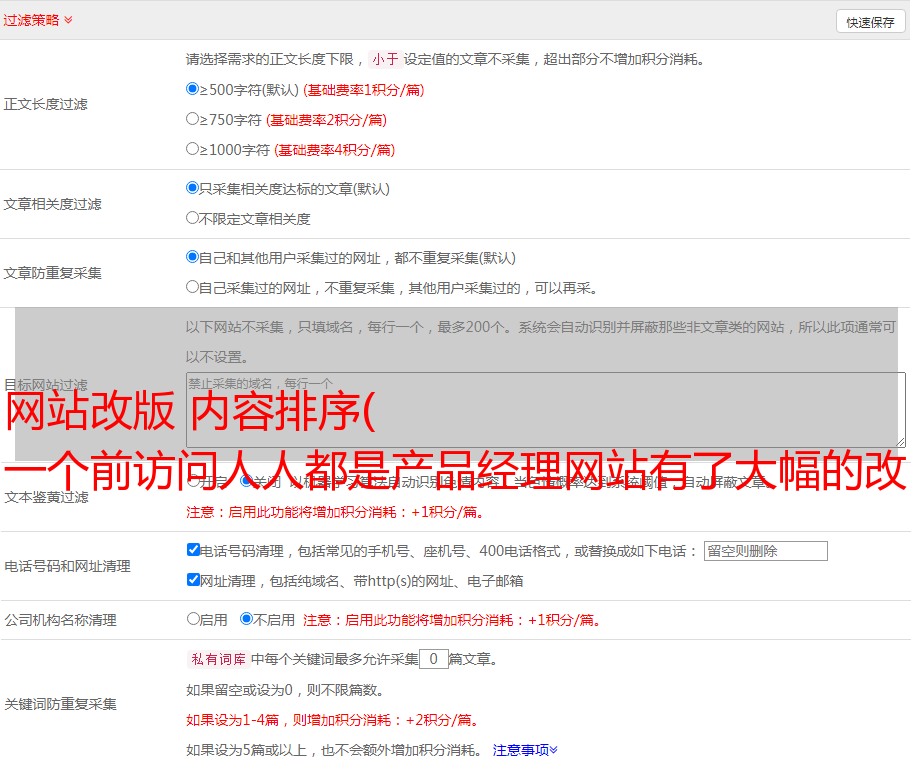Expand the 注意事项 notes link
This screenshot has width=912, height=768.
525,749
